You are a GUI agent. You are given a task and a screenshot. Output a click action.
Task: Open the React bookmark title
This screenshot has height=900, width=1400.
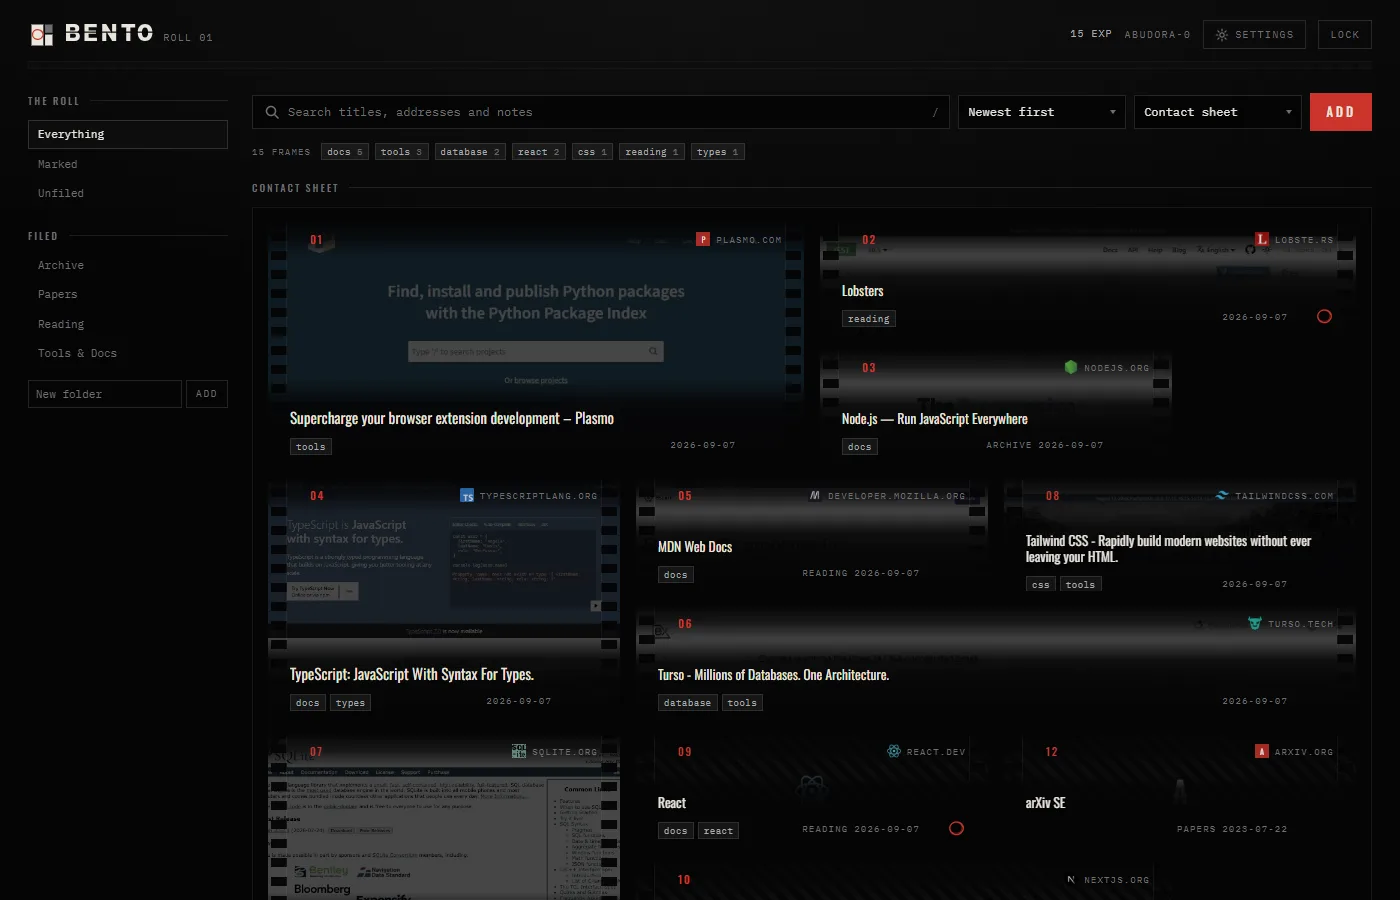672,803
